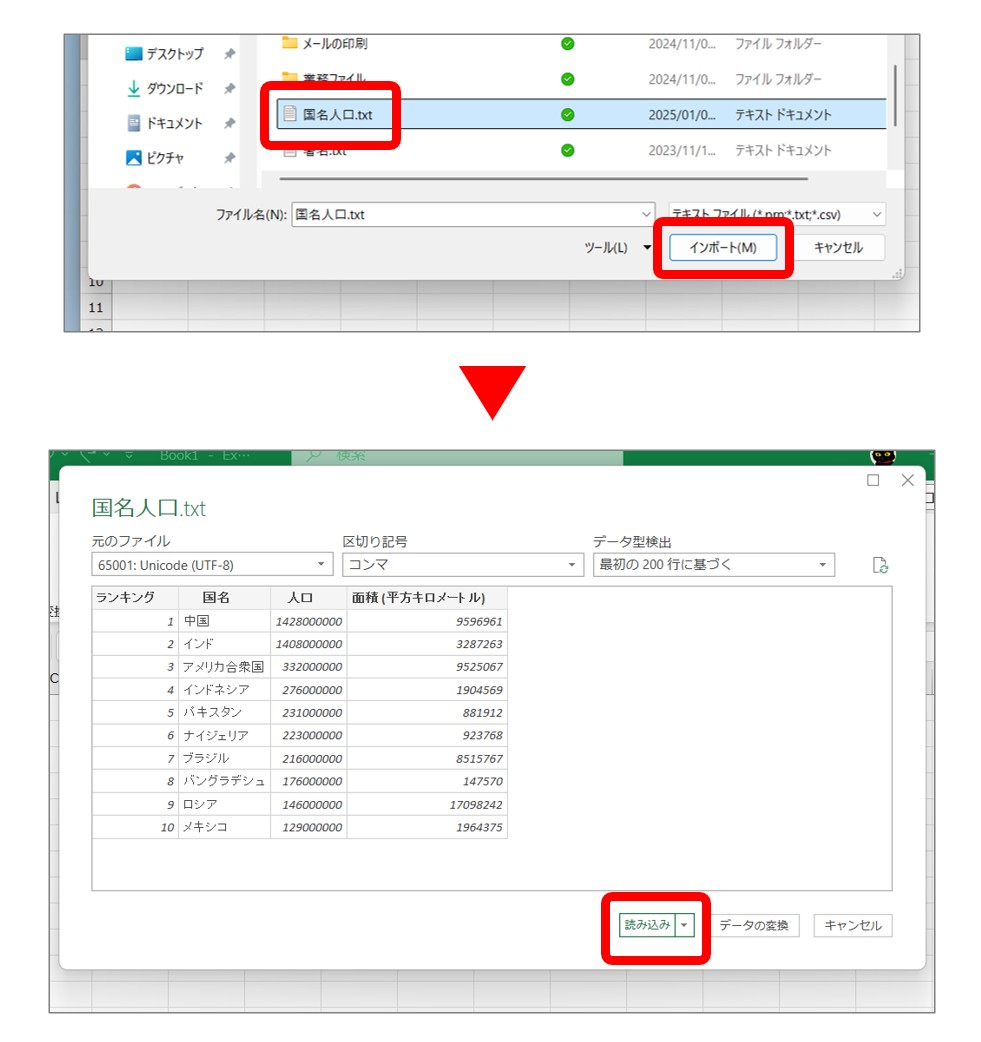Click the 読み込み load button
This screenshot has width=981, height=1042.
pyautogui.click(x=647, y=926)
